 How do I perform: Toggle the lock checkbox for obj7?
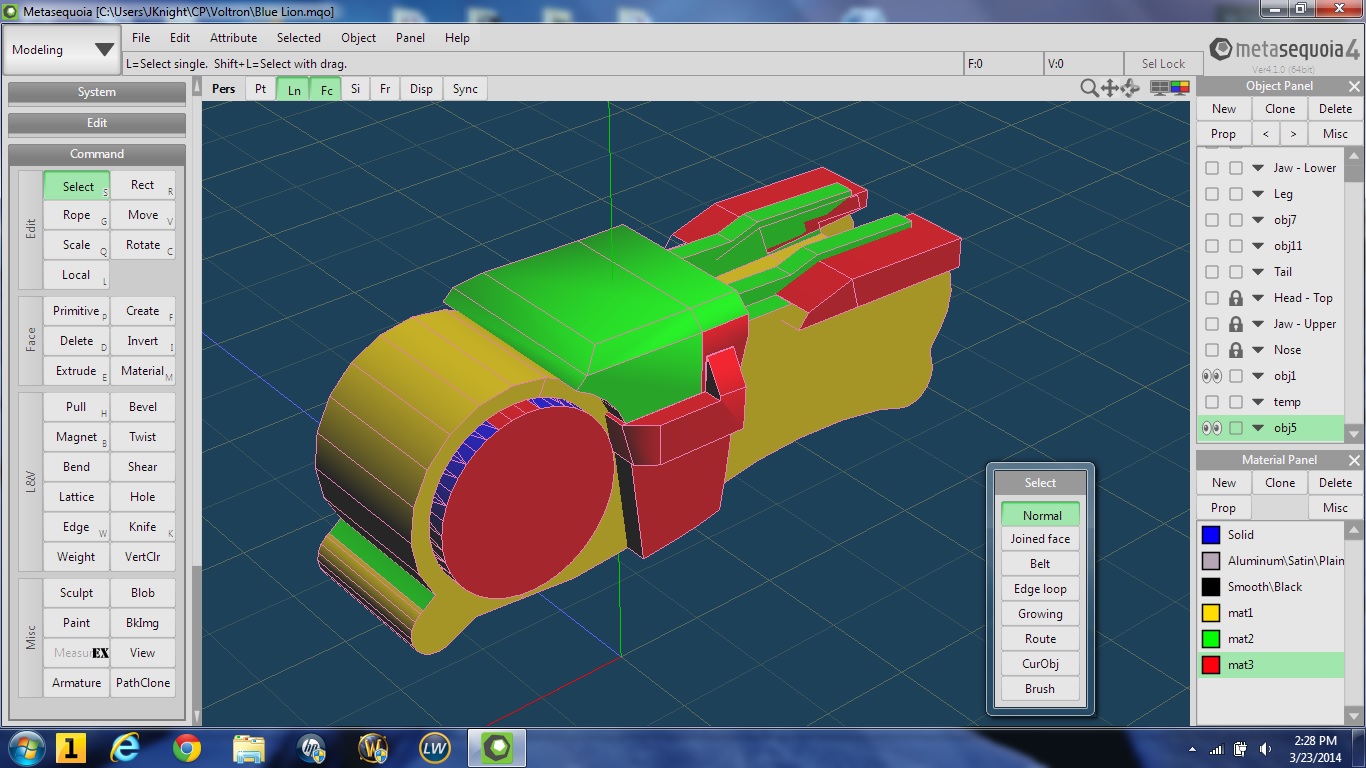(x=1236, y=220)
